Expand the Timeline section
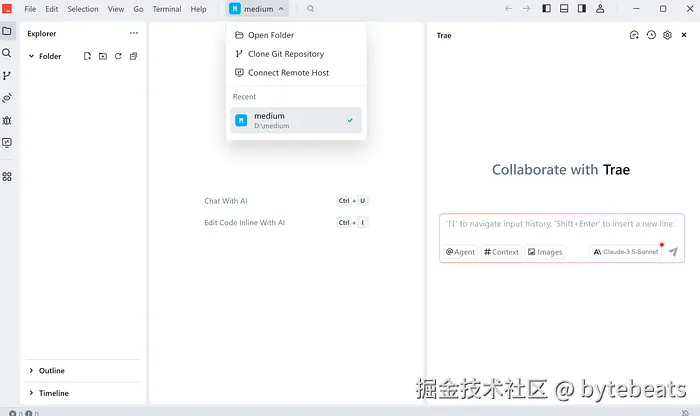The width and height of the screenshot is (700, 416). pyautogui.click(x=49, y=393)
